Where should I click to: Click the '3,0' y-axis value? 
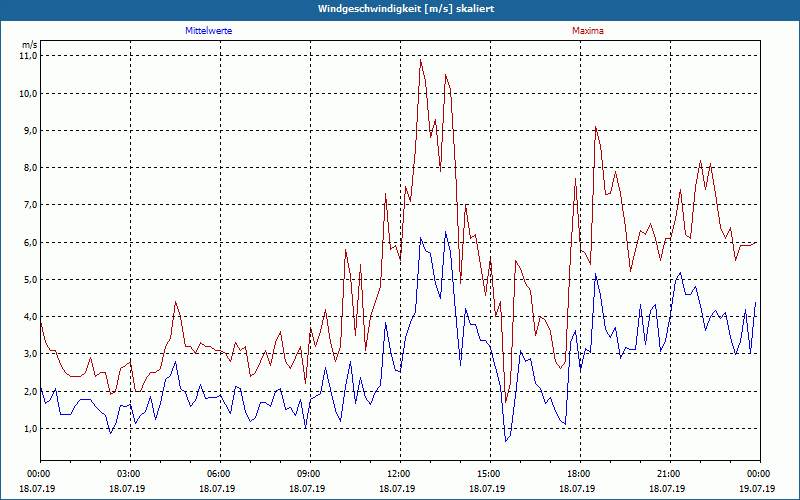point(30,354)
